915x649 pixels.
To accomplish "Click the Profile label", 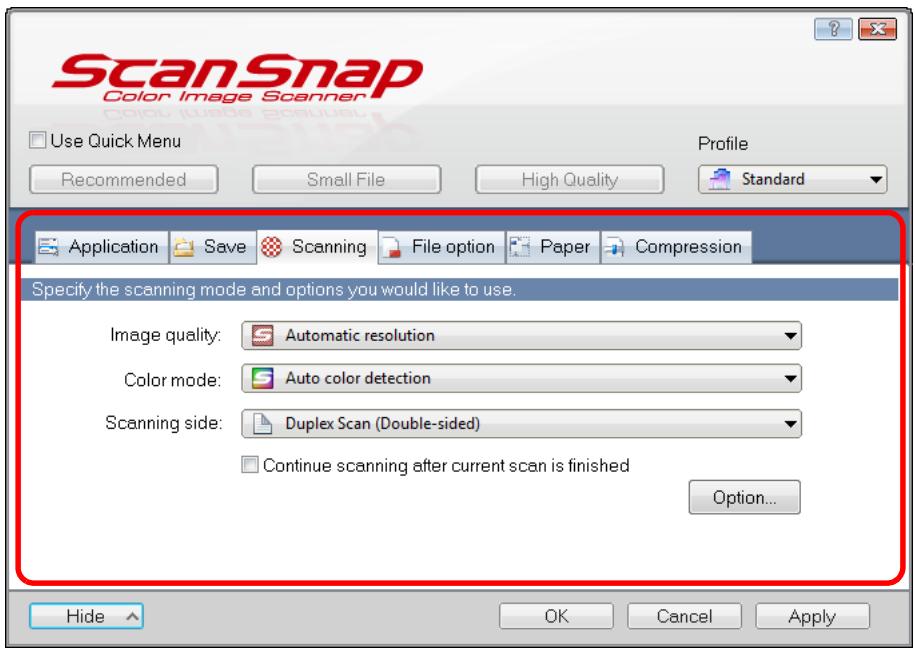I will tap(723, 144).
